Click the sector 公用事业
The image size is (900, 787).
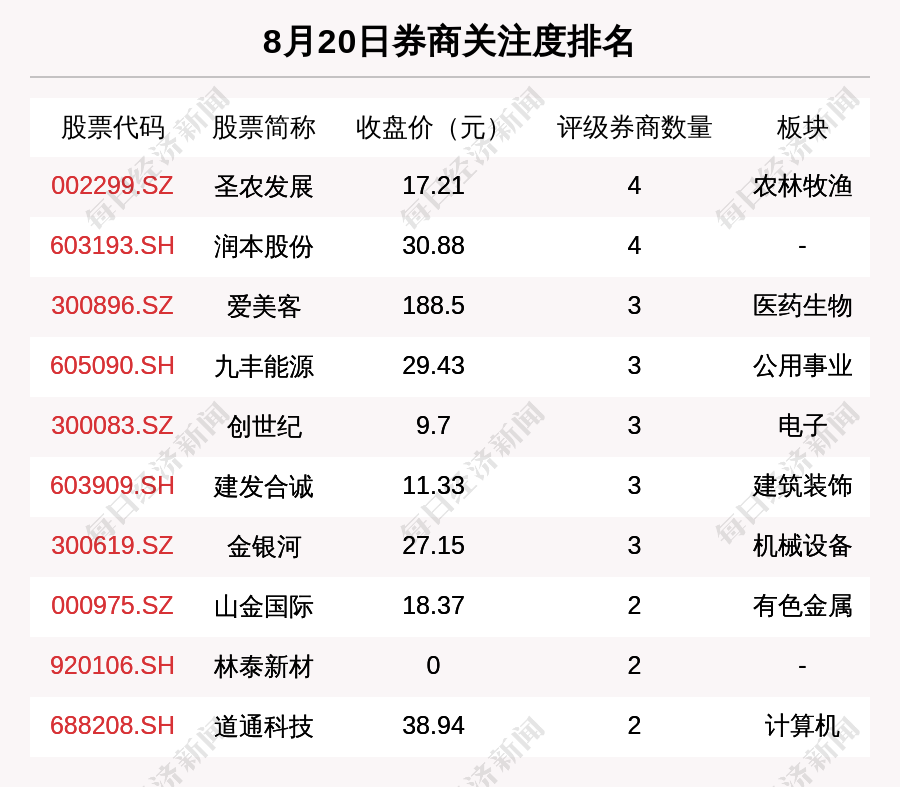click(x=802, y=366)
